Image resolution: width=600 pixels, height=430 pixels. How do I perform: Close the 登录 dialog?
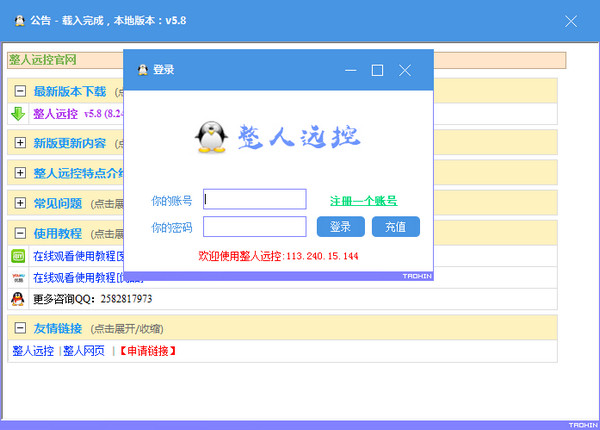pos(405,70)
